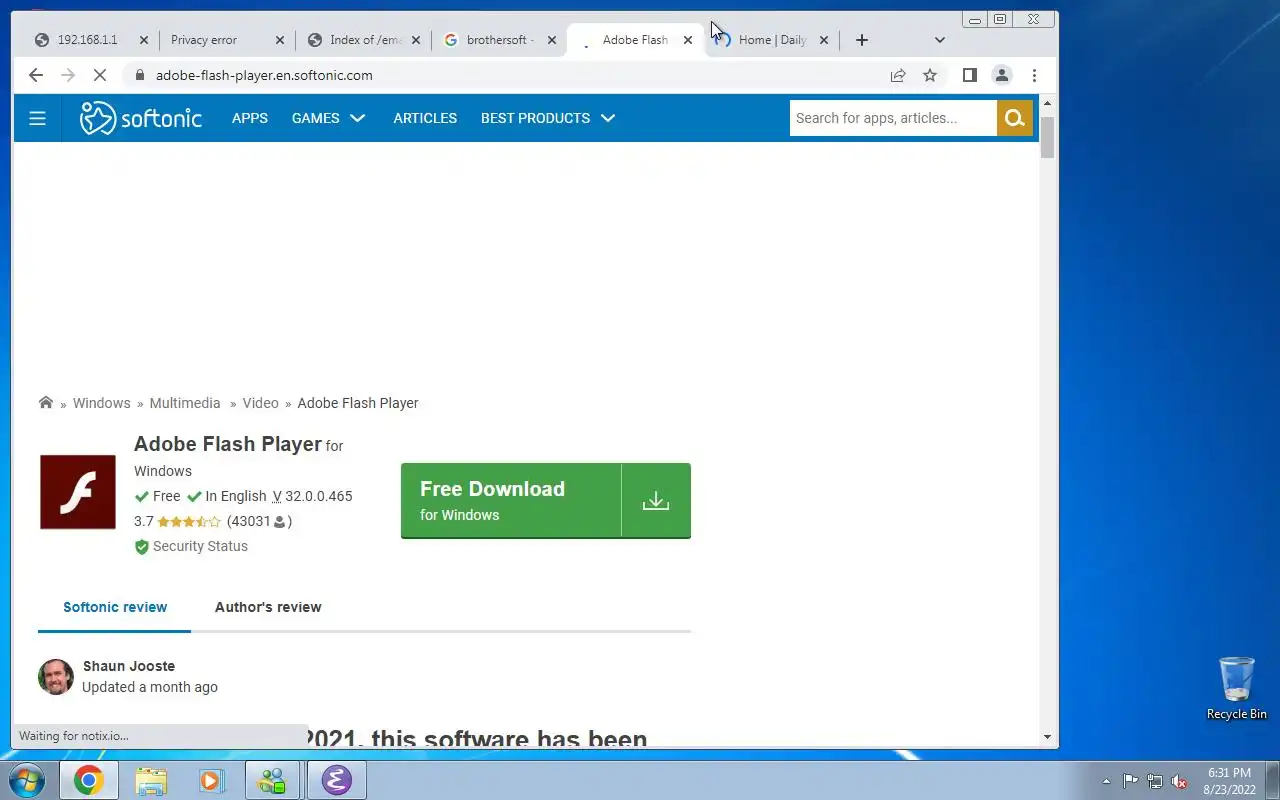Click the star rating display

pos(189,522)
